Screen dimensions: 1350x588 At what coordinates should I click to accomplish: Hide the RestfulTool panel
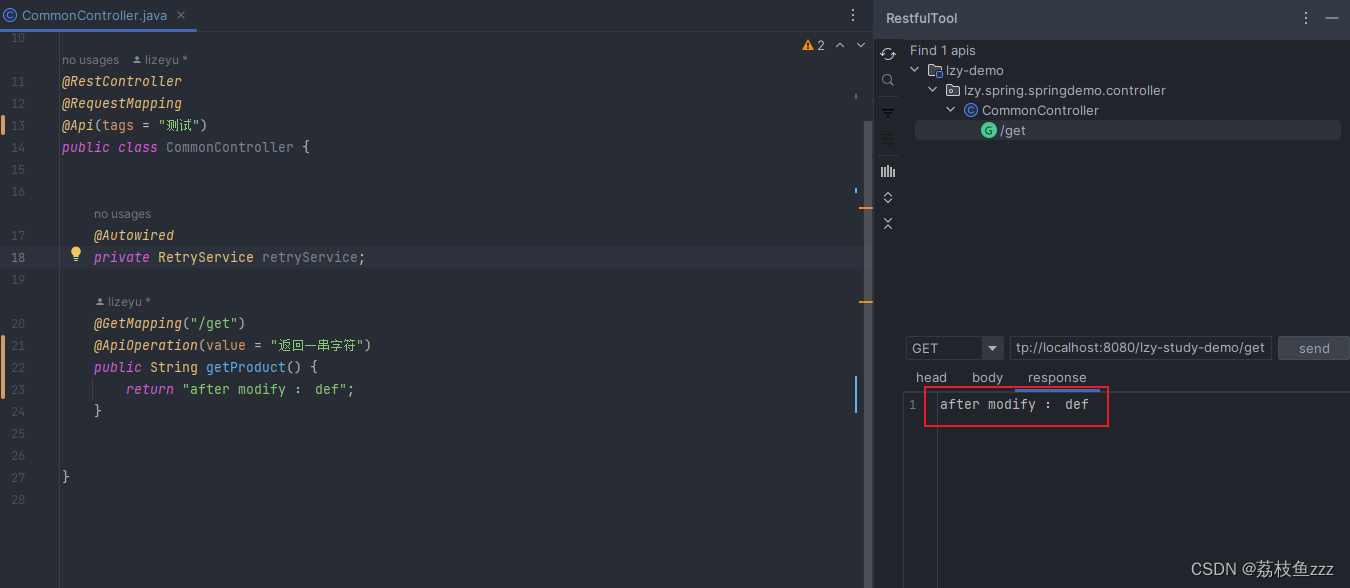coord(1332,18)
